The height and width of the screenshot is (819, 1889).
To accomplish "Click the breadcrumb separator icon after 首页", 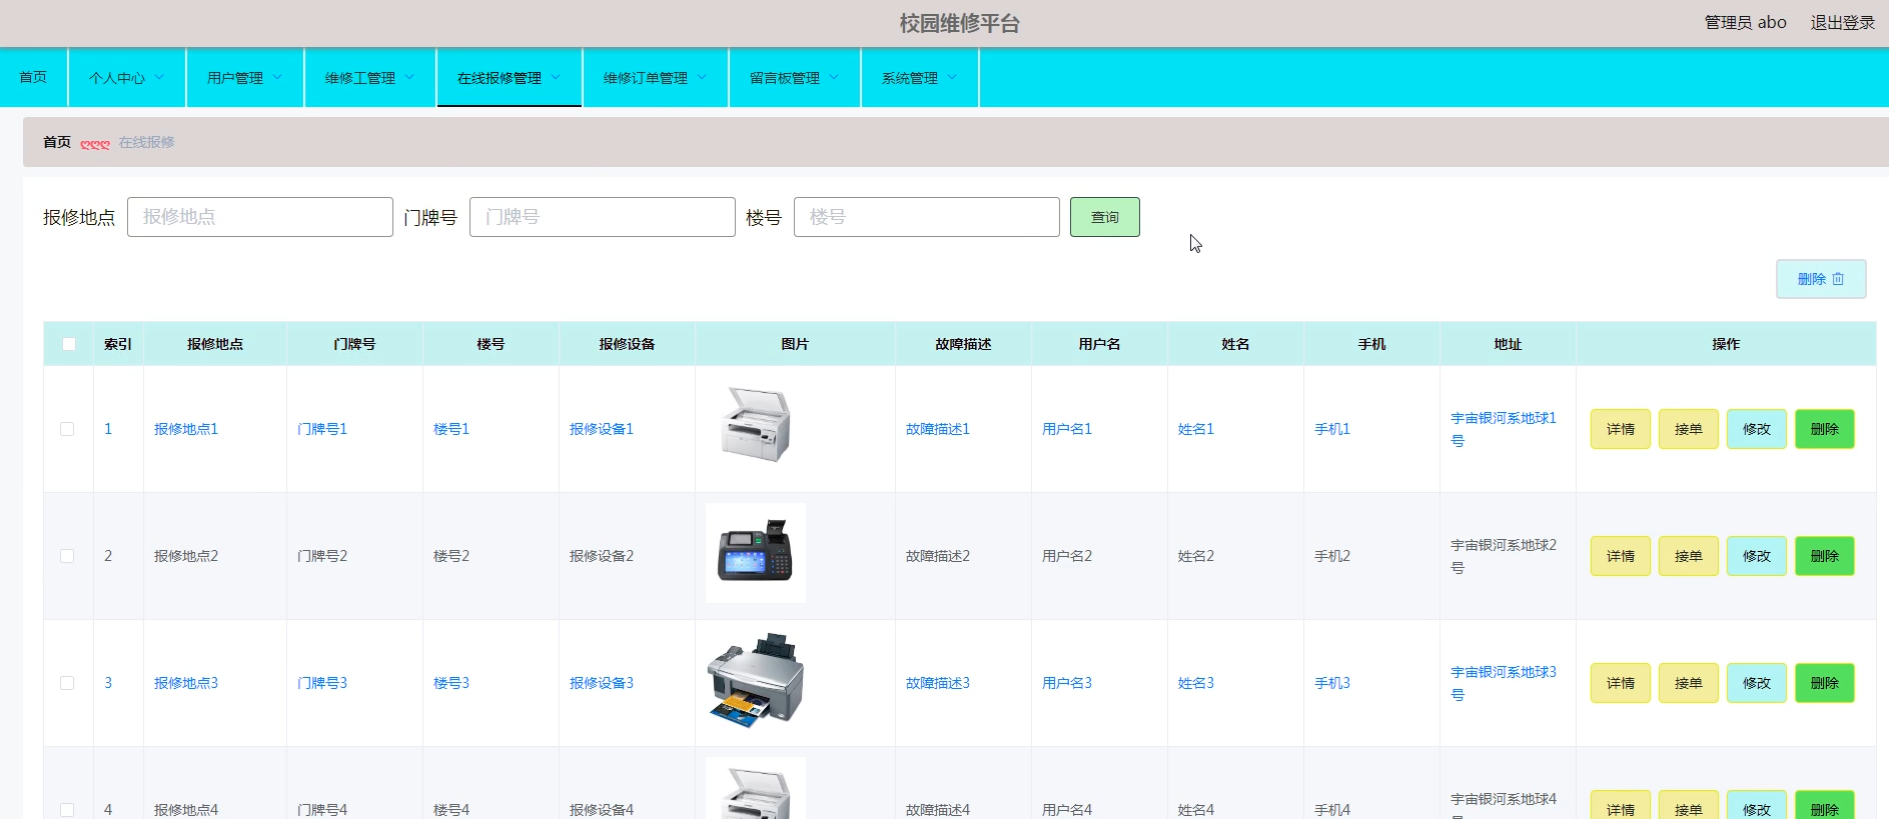I will click(95, 144).
